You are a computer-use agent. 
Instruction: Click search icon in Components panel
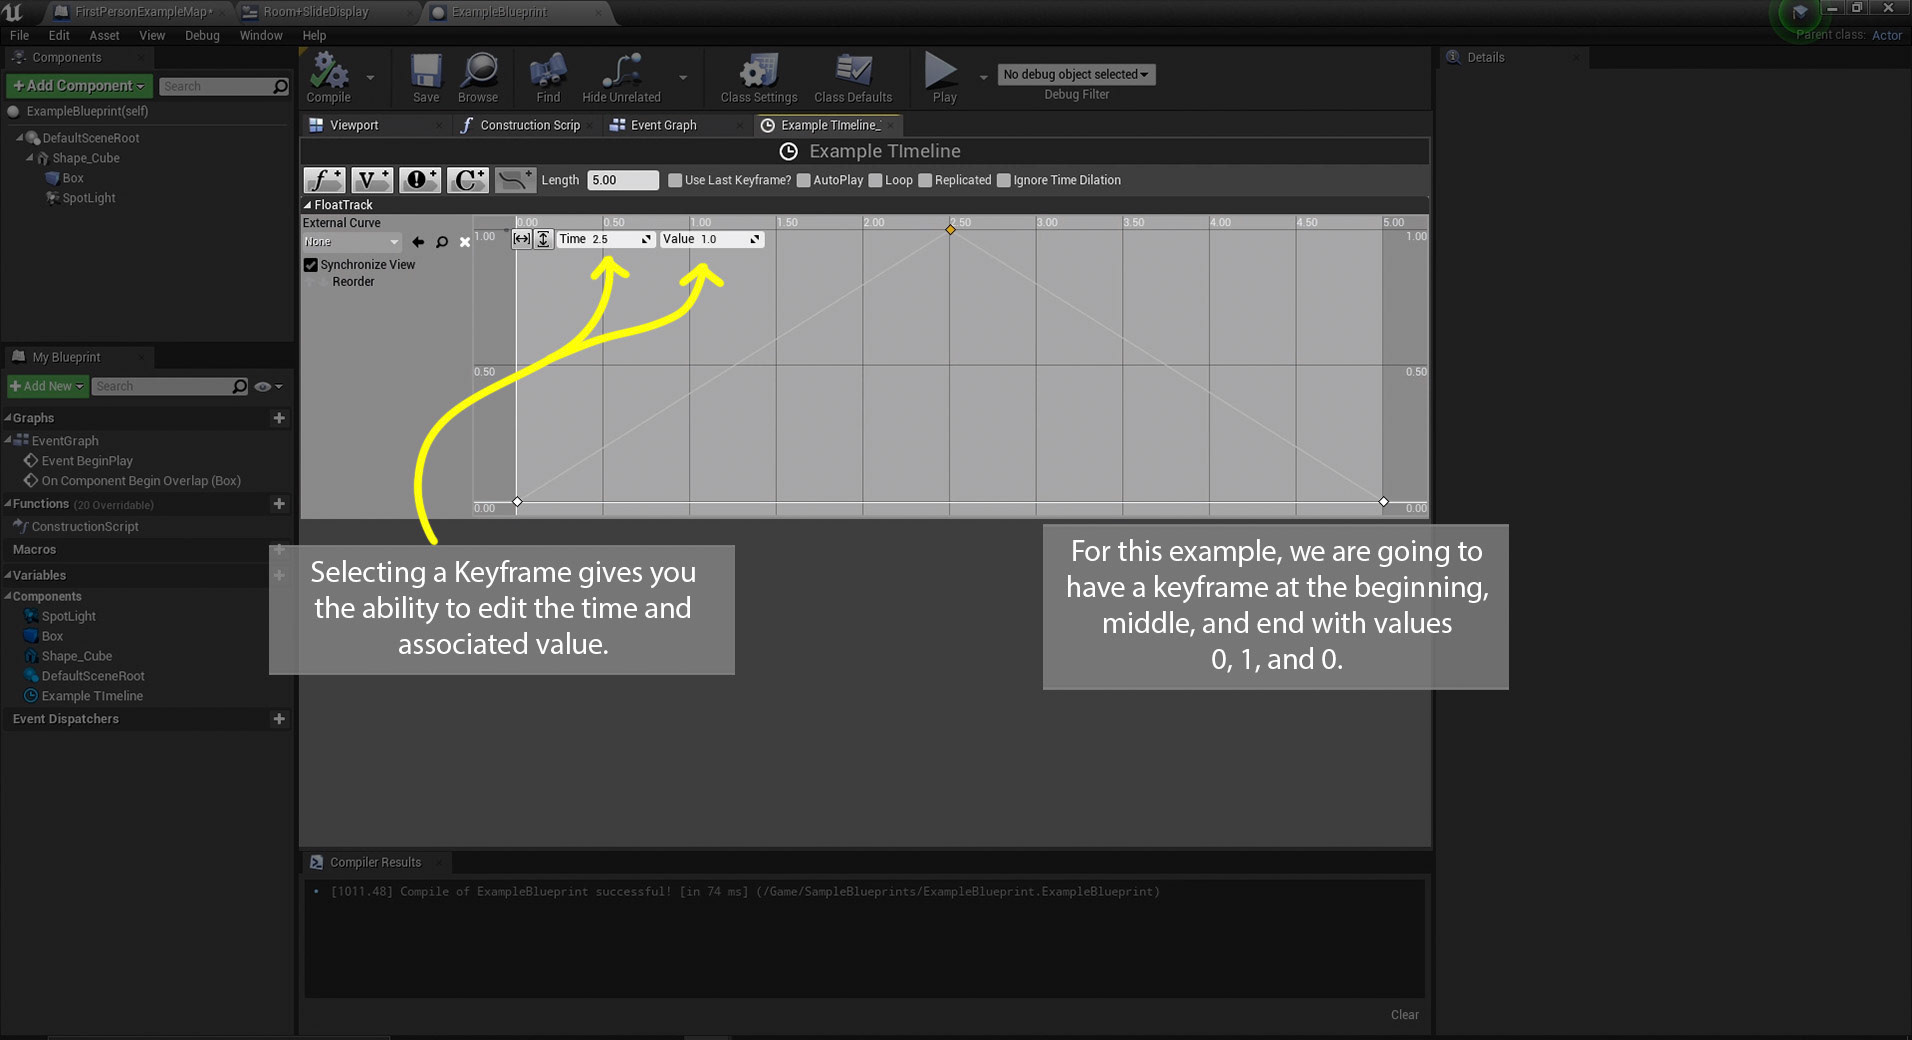(x=281, y=87)
